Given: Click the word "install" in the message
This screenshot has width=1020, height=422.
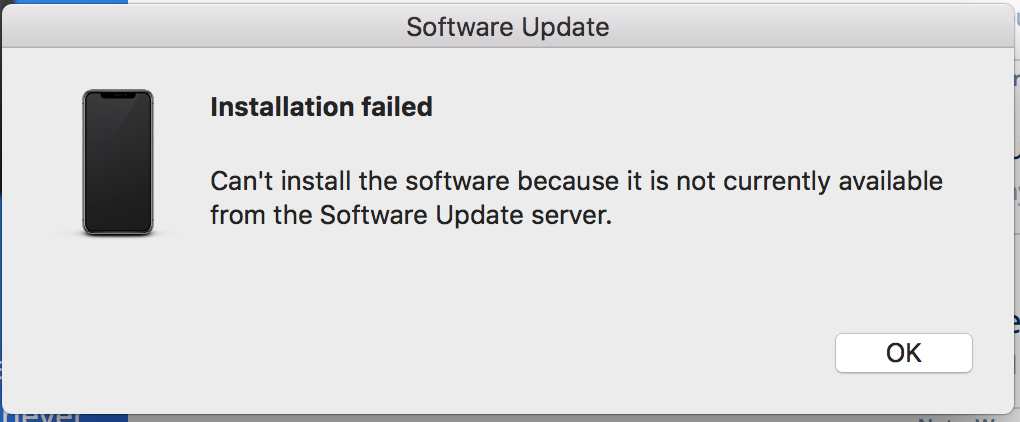Looking at the screenshot, I should [307, 183].
